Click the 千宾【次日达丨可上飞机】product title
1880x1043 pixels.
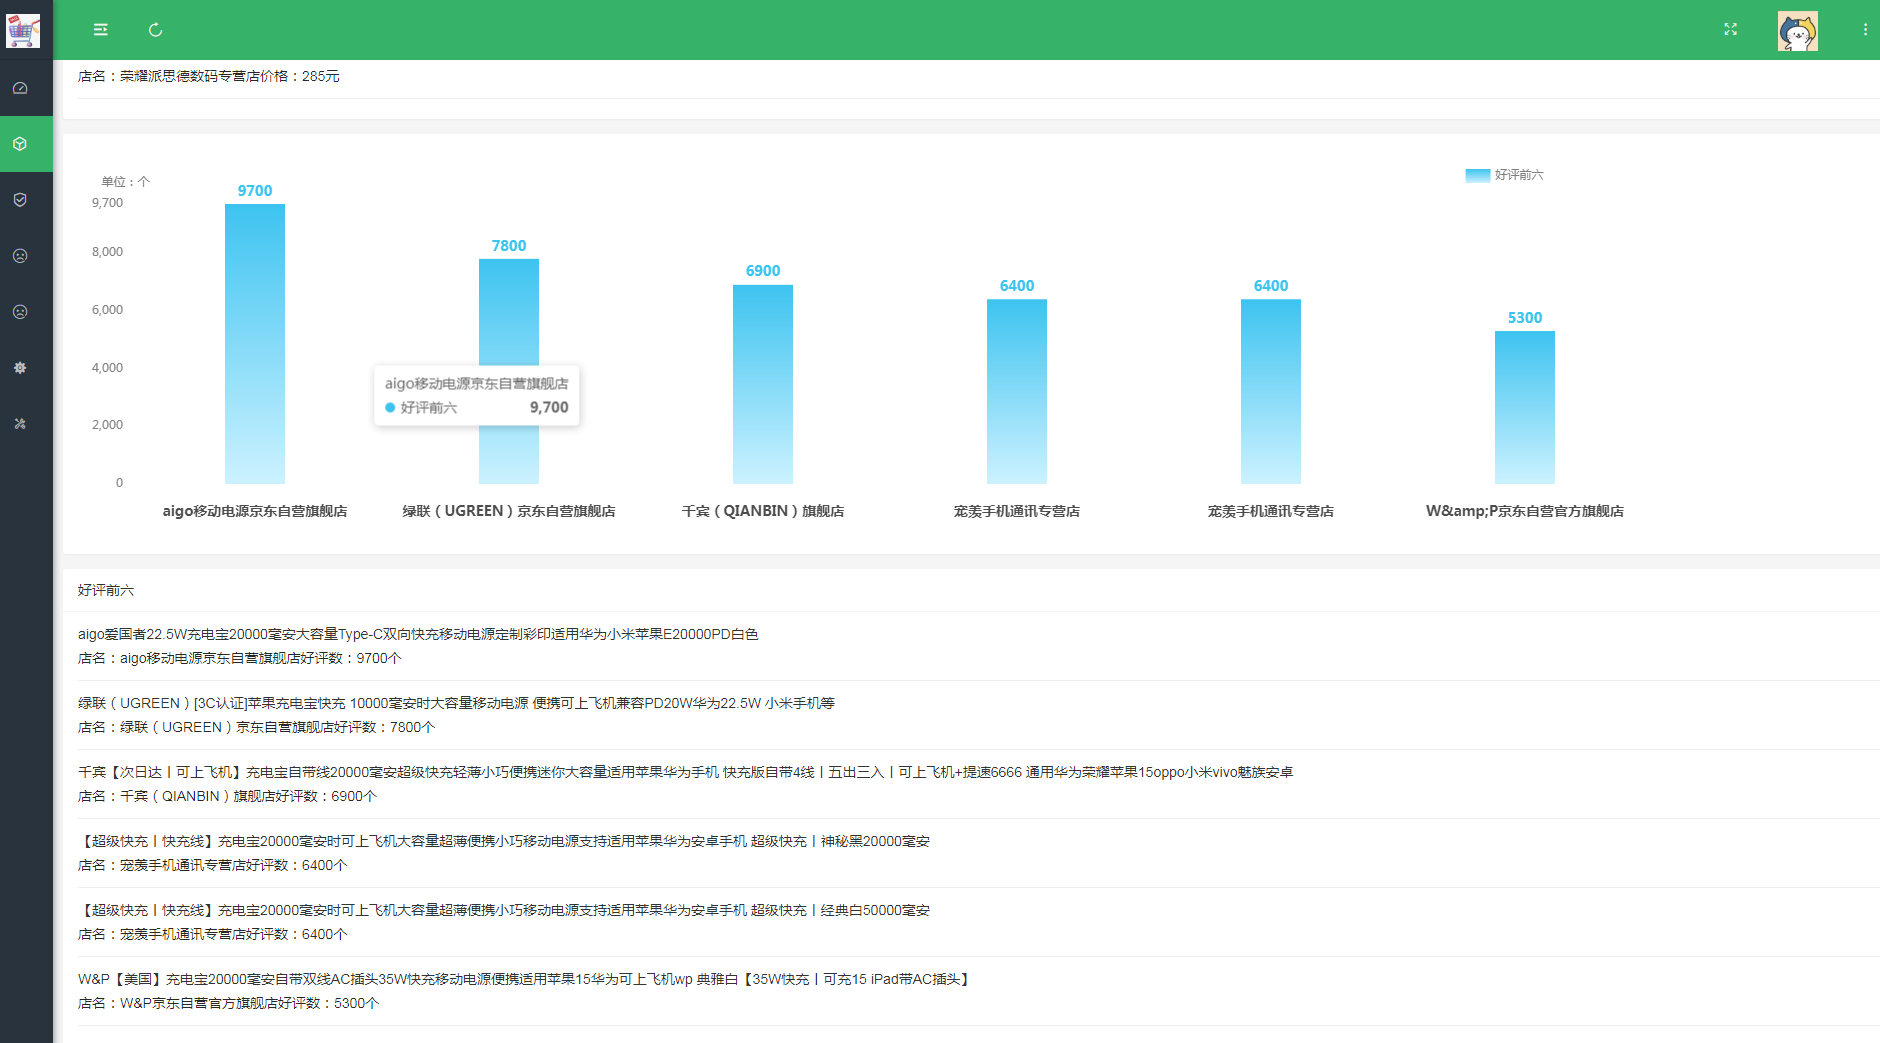pyautogui.click(x=686, y=773)
